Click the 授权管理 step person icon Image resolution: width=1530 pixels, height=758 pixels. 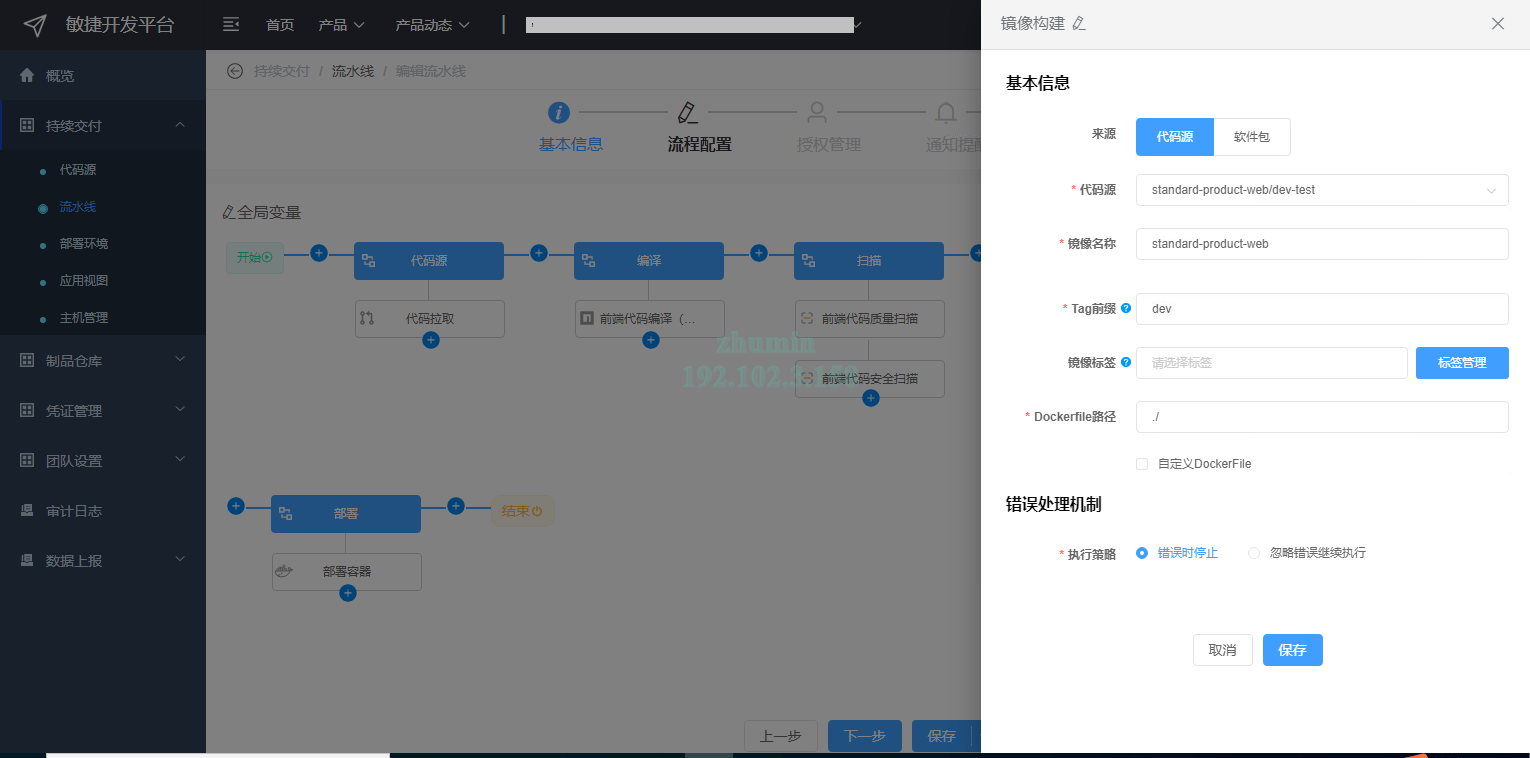817,112
